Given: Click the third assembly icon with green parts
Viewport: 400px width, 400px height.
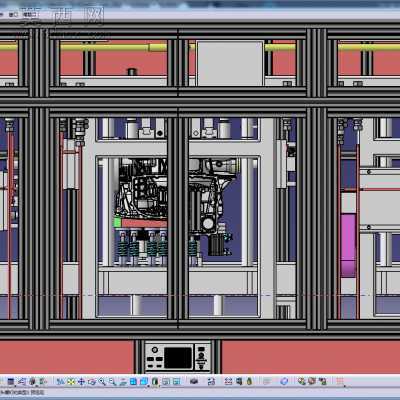Looking at the screenshot, I should click(322, 381).
